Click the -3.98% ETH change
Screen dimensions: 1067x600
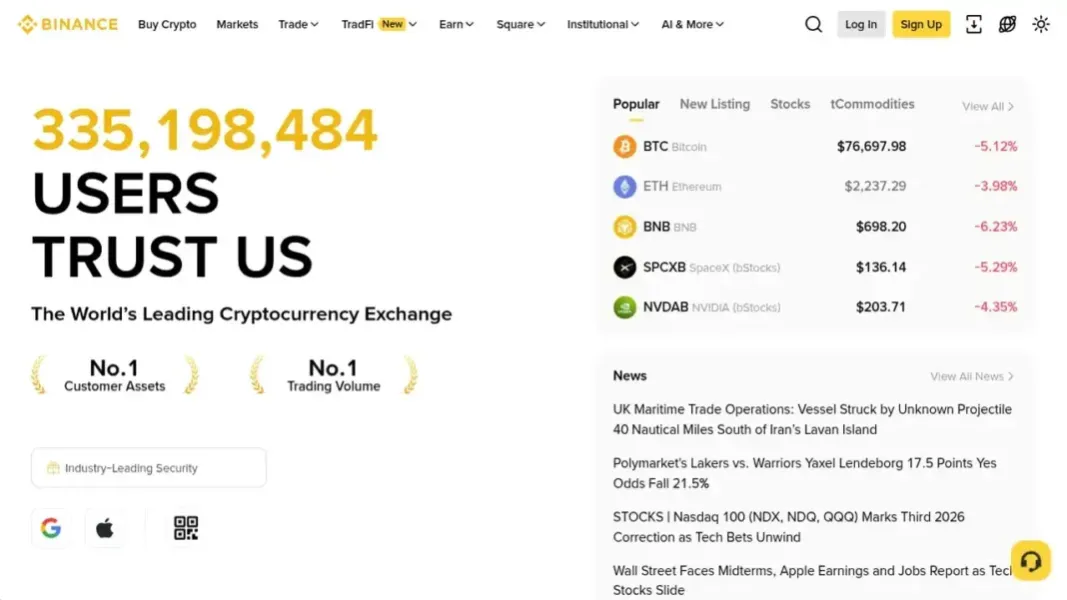click(x=996, y=186)
